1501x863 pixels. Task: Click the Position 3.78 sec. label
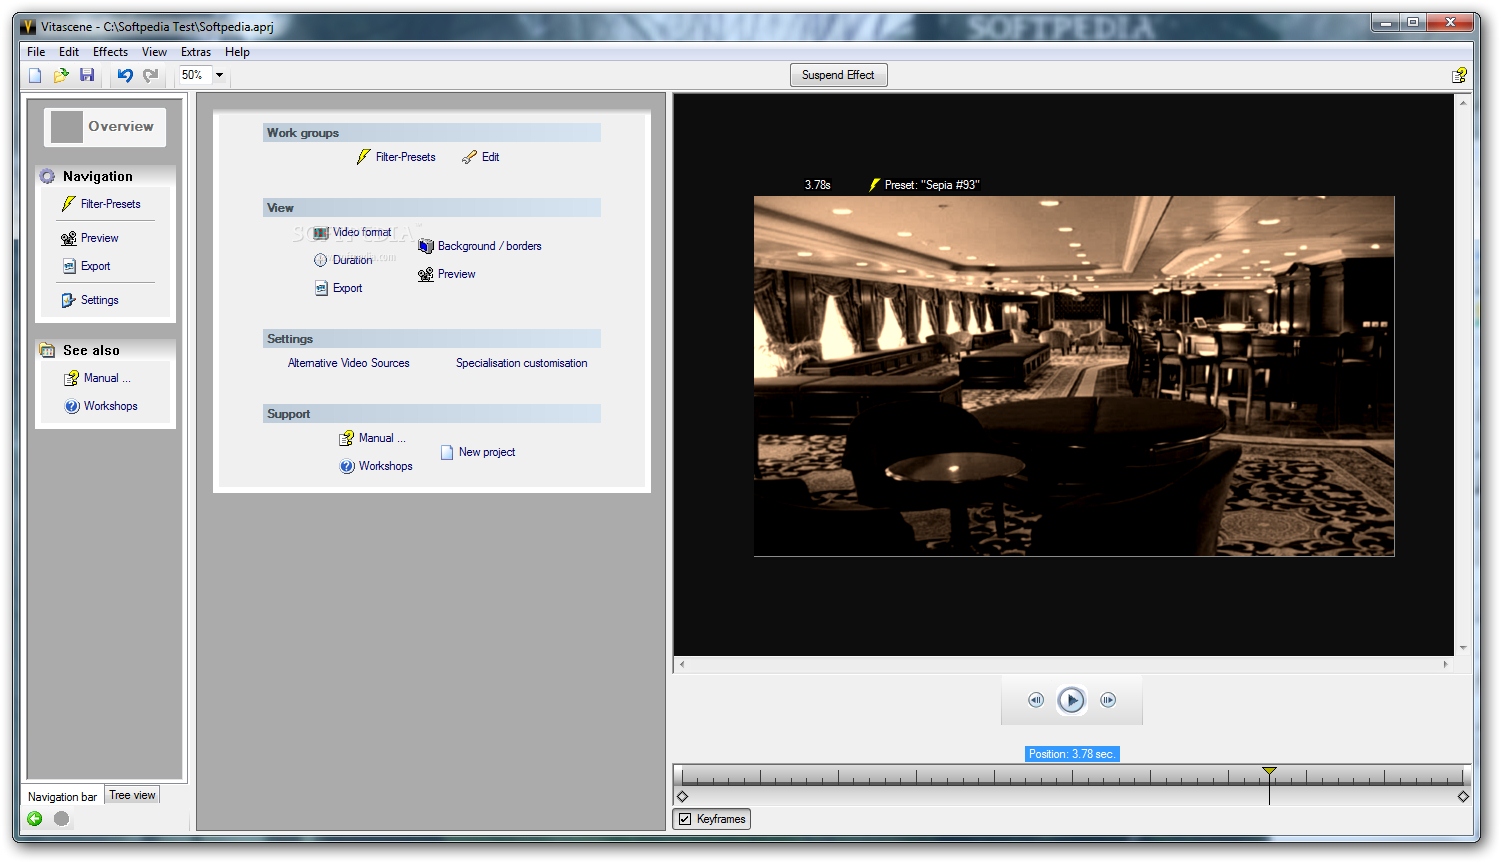(1072, 754)
